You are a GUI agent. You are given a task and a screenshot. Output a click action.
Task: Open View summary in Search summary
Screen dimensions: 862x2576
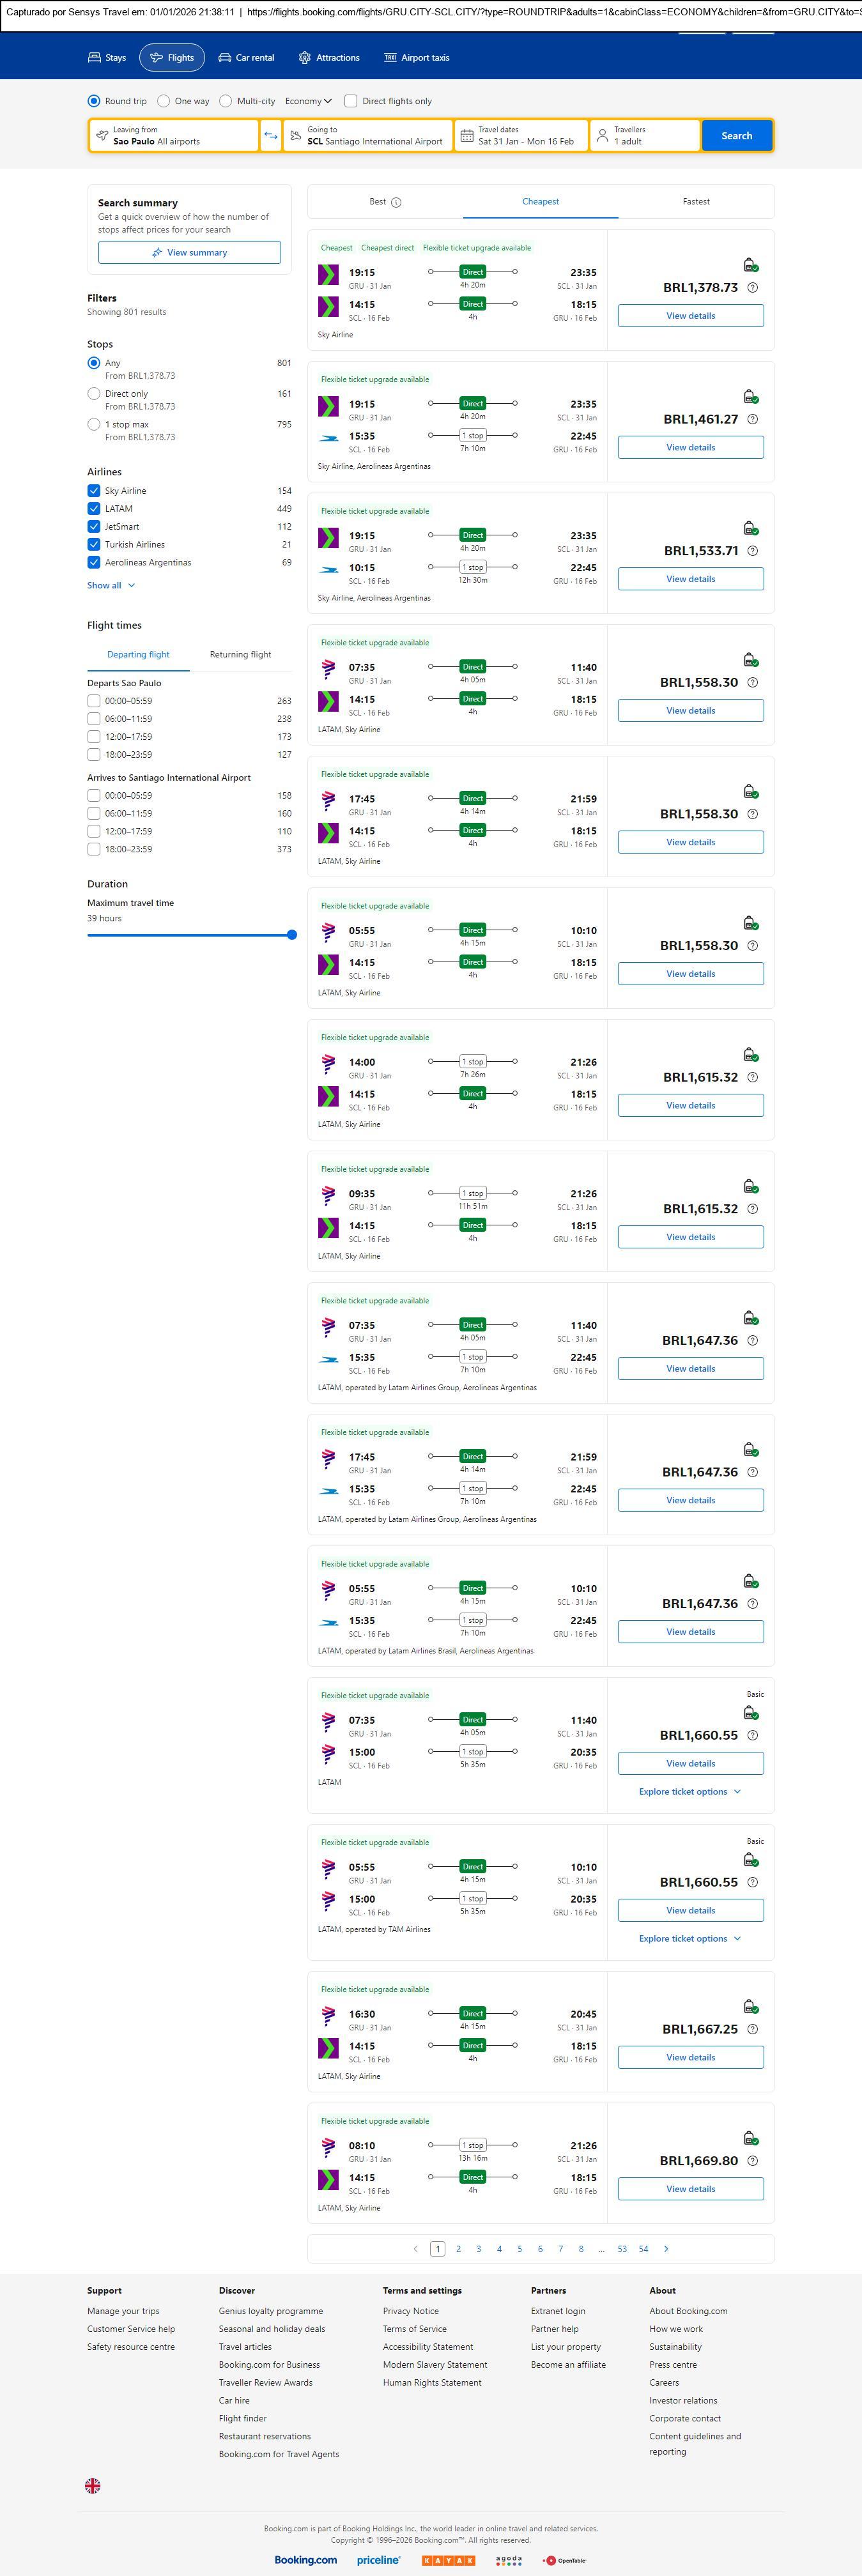189,253
